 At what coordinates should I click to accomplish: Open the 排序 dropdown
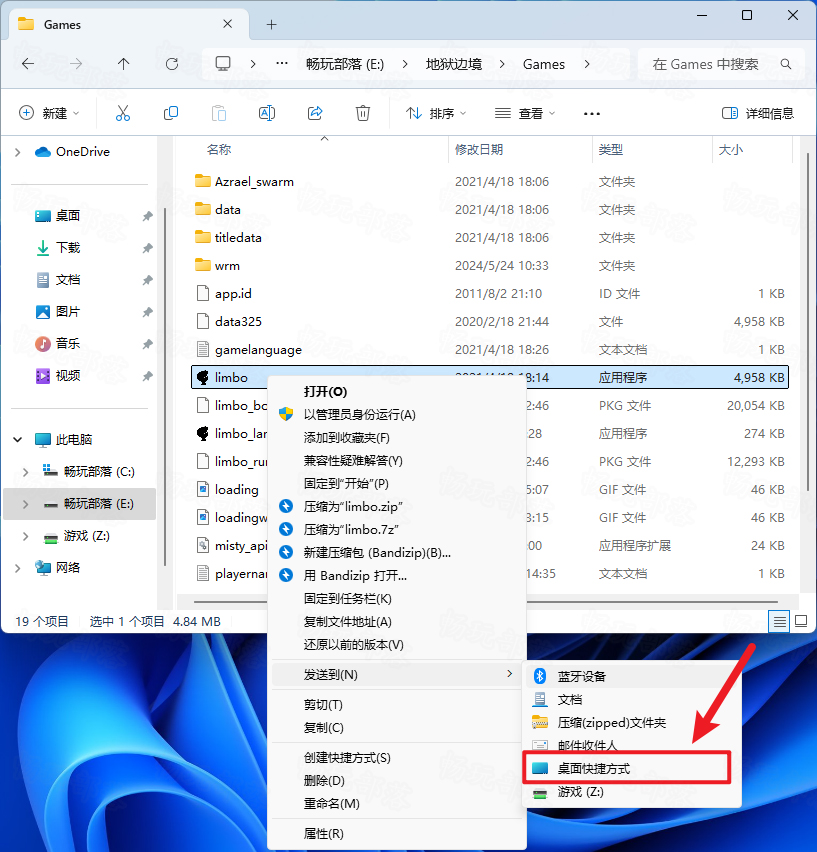click(x=436, y=113)
